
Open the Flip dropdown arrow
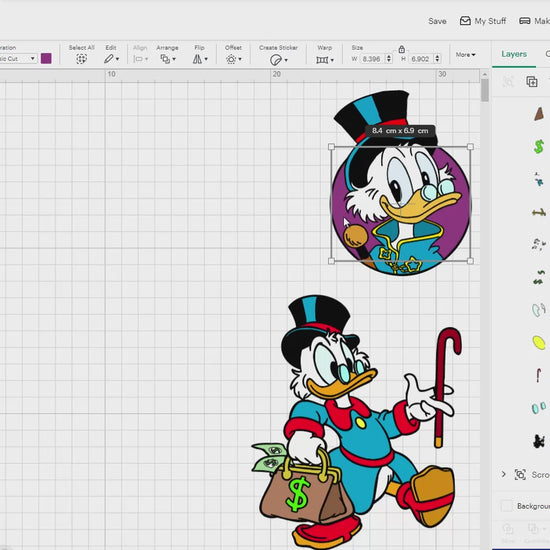(x=206, y=59)
